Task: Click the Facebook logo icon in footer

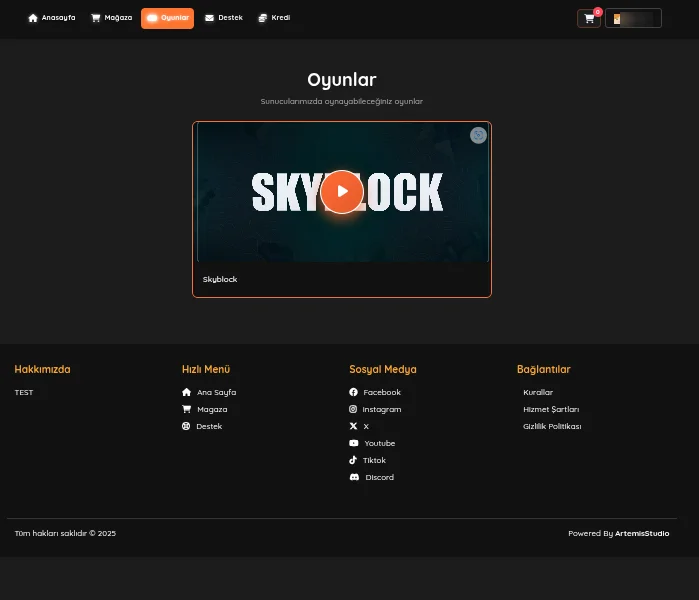Action: pyautogui.click(x=354, y=392)
